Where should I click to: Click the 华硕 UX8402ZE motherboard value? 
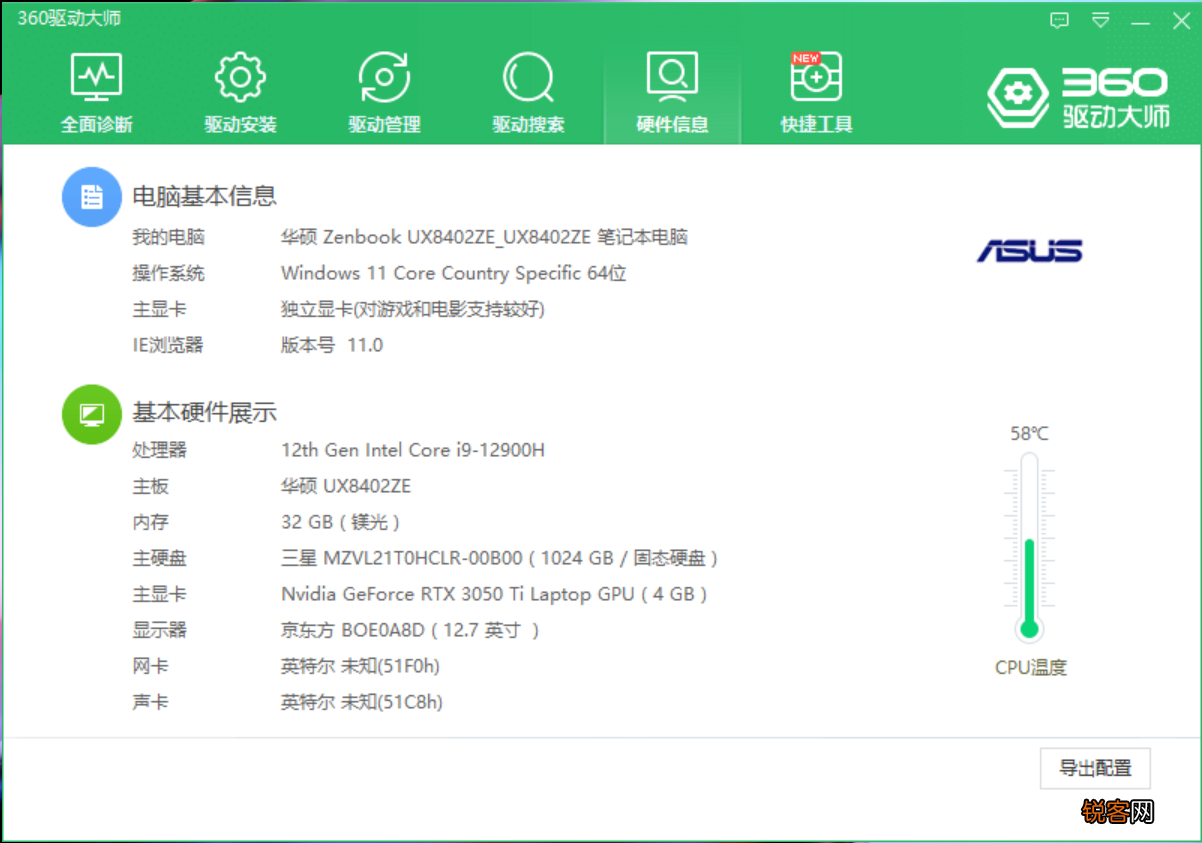(x=346, y=486)
